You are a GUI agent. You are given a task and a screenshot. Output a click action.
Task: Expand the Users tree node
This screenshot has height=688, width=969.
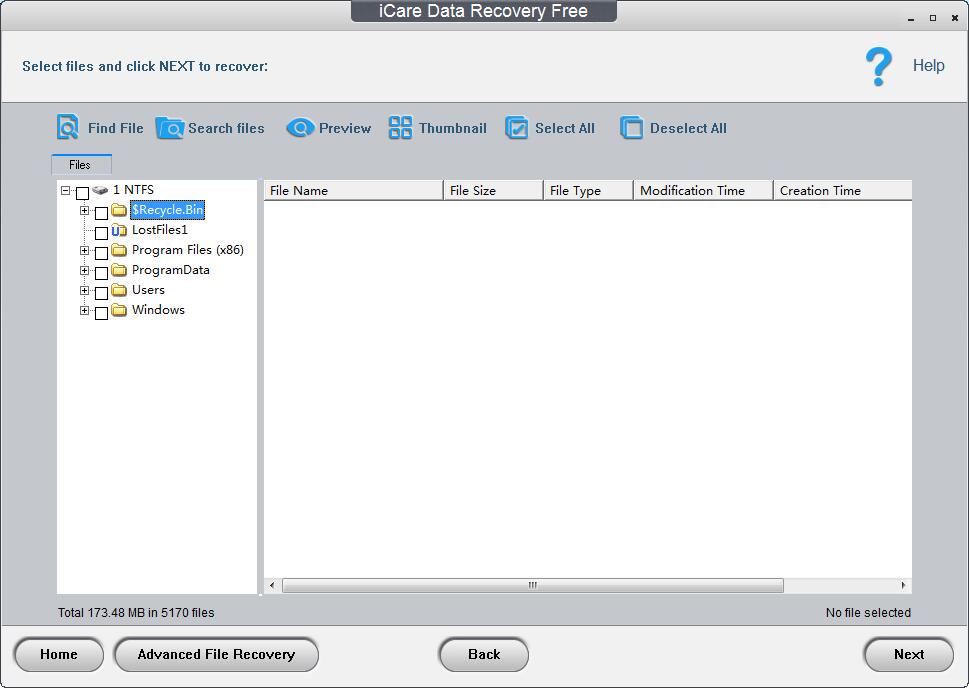click(85, 290)
